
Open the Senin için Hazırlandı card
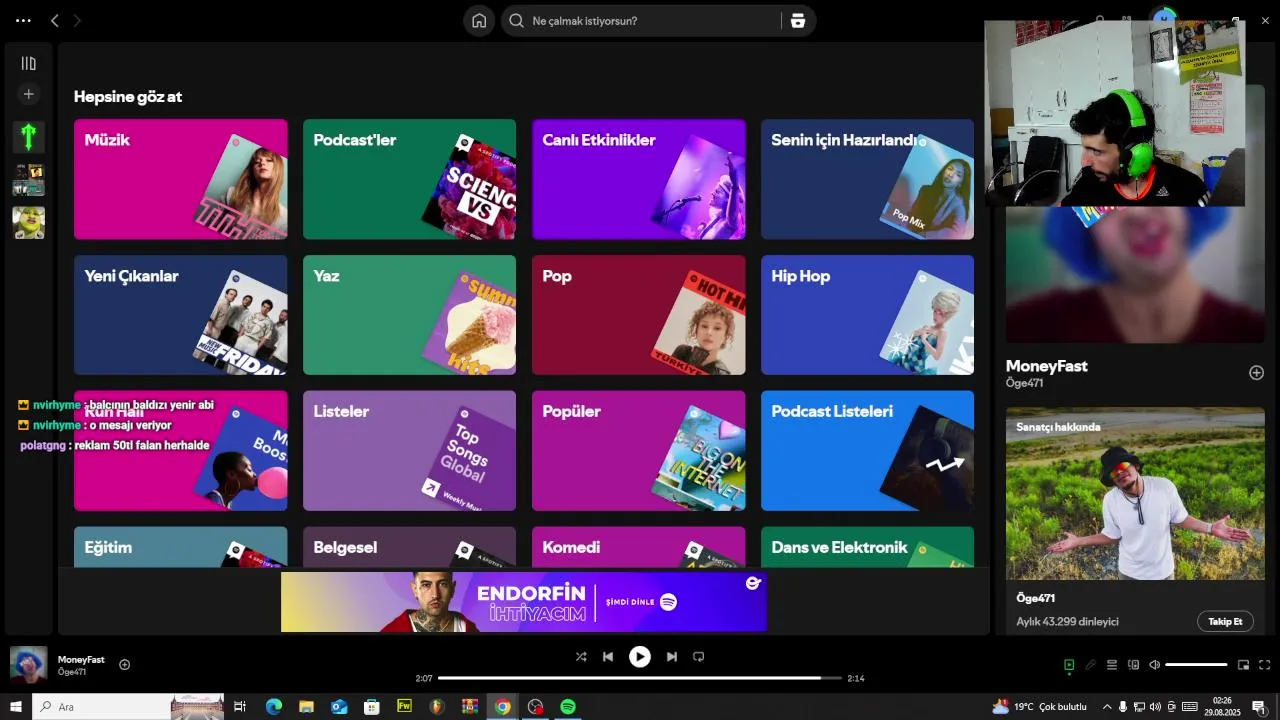coord(867,179)
